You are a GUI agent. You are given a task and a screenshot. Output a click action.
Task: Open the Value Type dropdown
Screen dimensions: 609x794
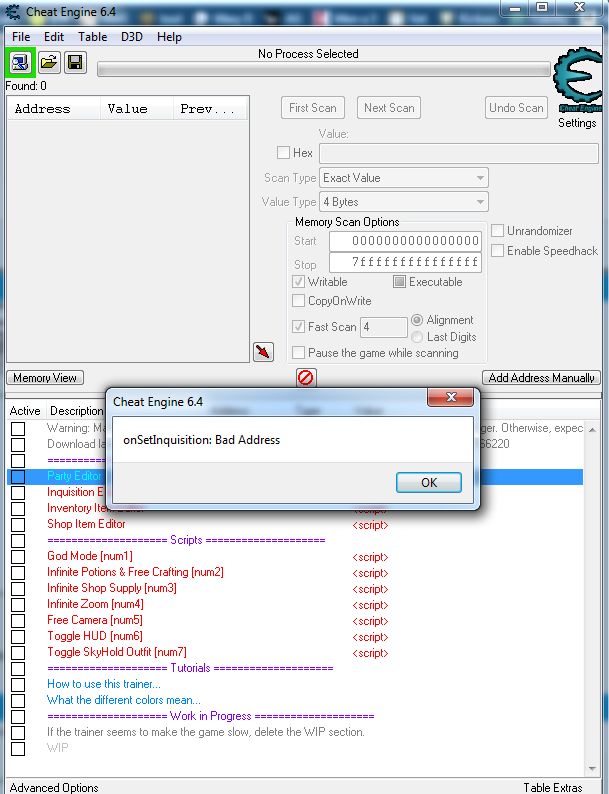tap(404, 202)
